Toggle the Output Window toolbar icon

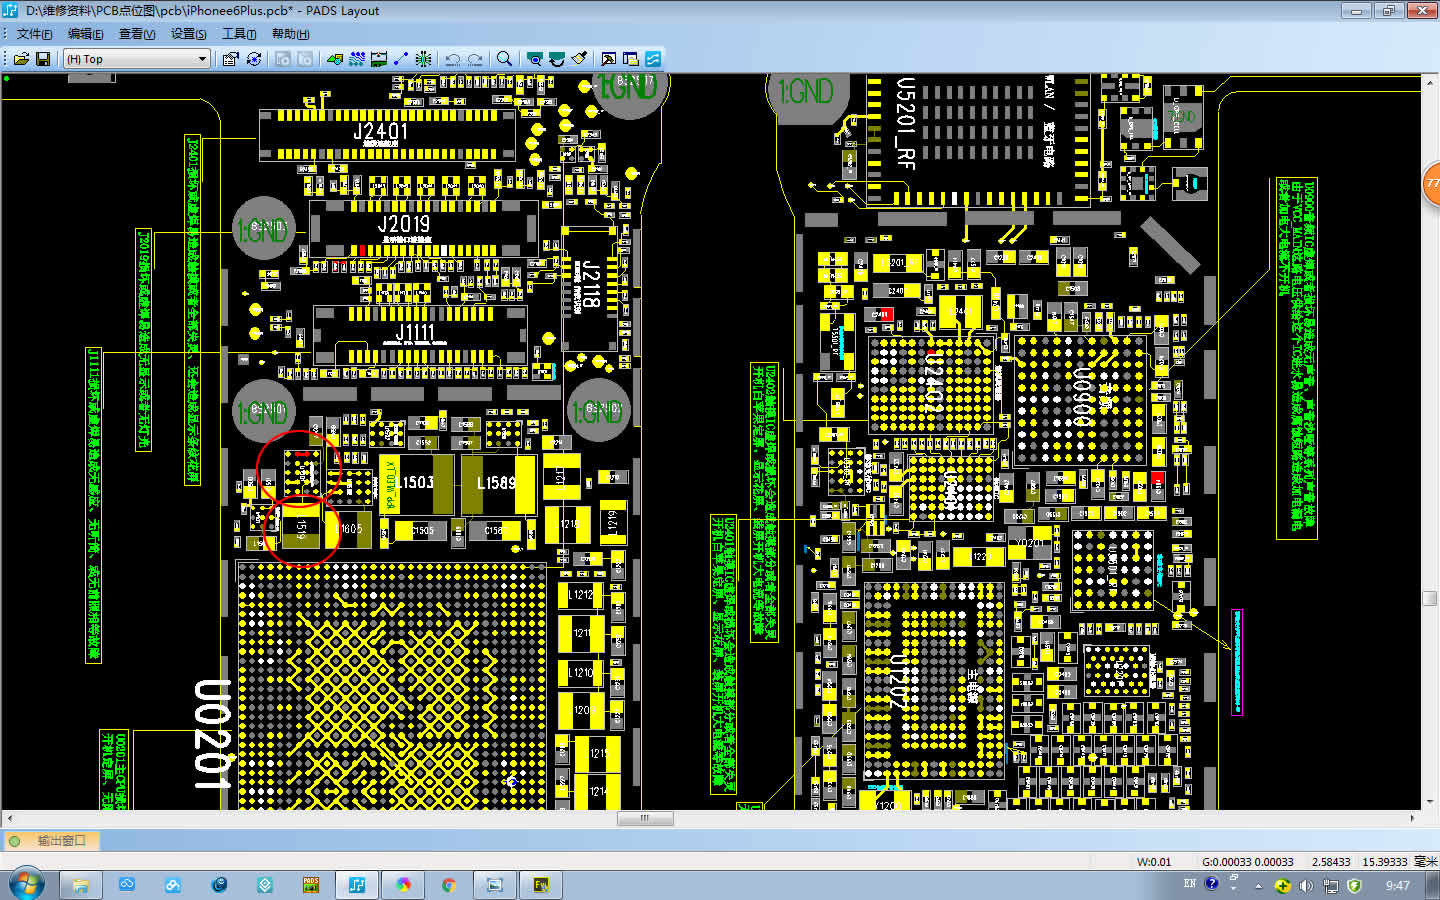(x=608, y=59)
